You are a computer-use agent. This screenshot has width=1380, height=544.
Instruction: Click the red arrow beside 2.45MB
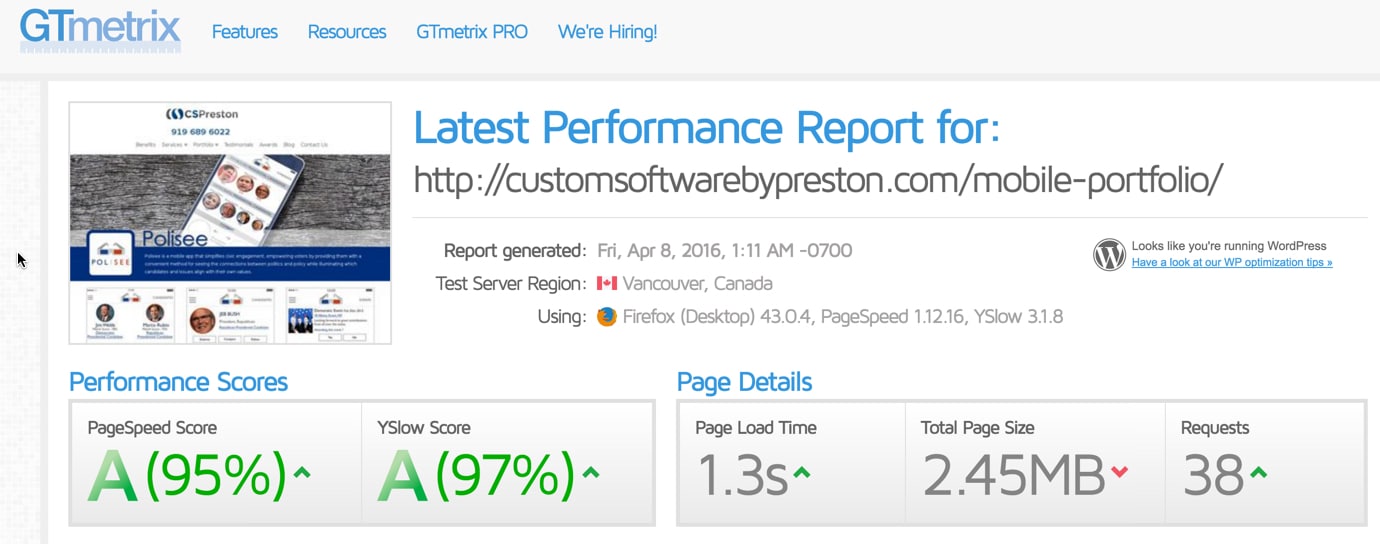coord(1119,472)
